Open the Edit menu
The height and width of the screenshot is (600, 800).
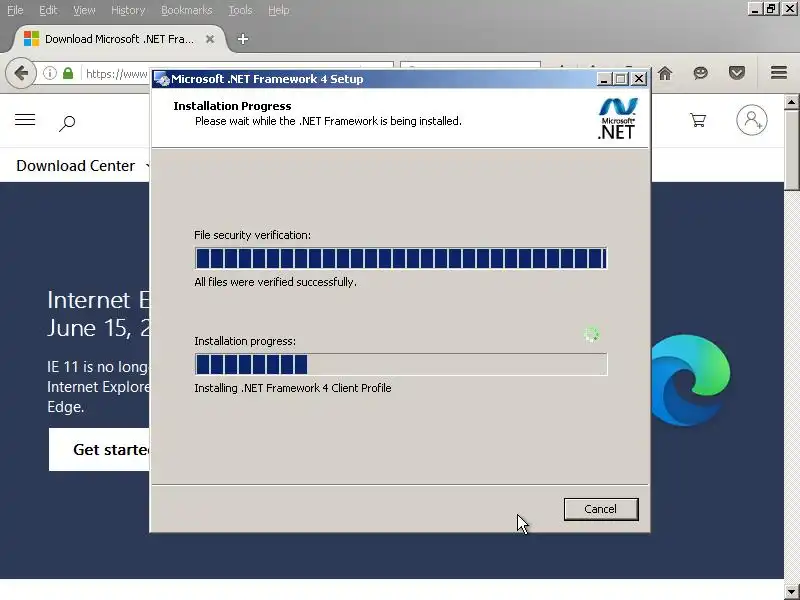coord(48,10)
